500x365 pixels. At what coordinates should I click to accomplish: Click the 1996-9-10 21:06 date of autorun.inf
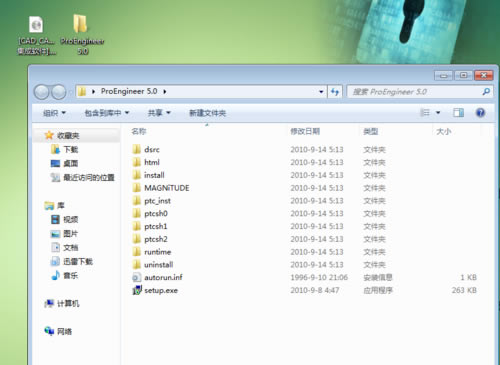(319, 277)
